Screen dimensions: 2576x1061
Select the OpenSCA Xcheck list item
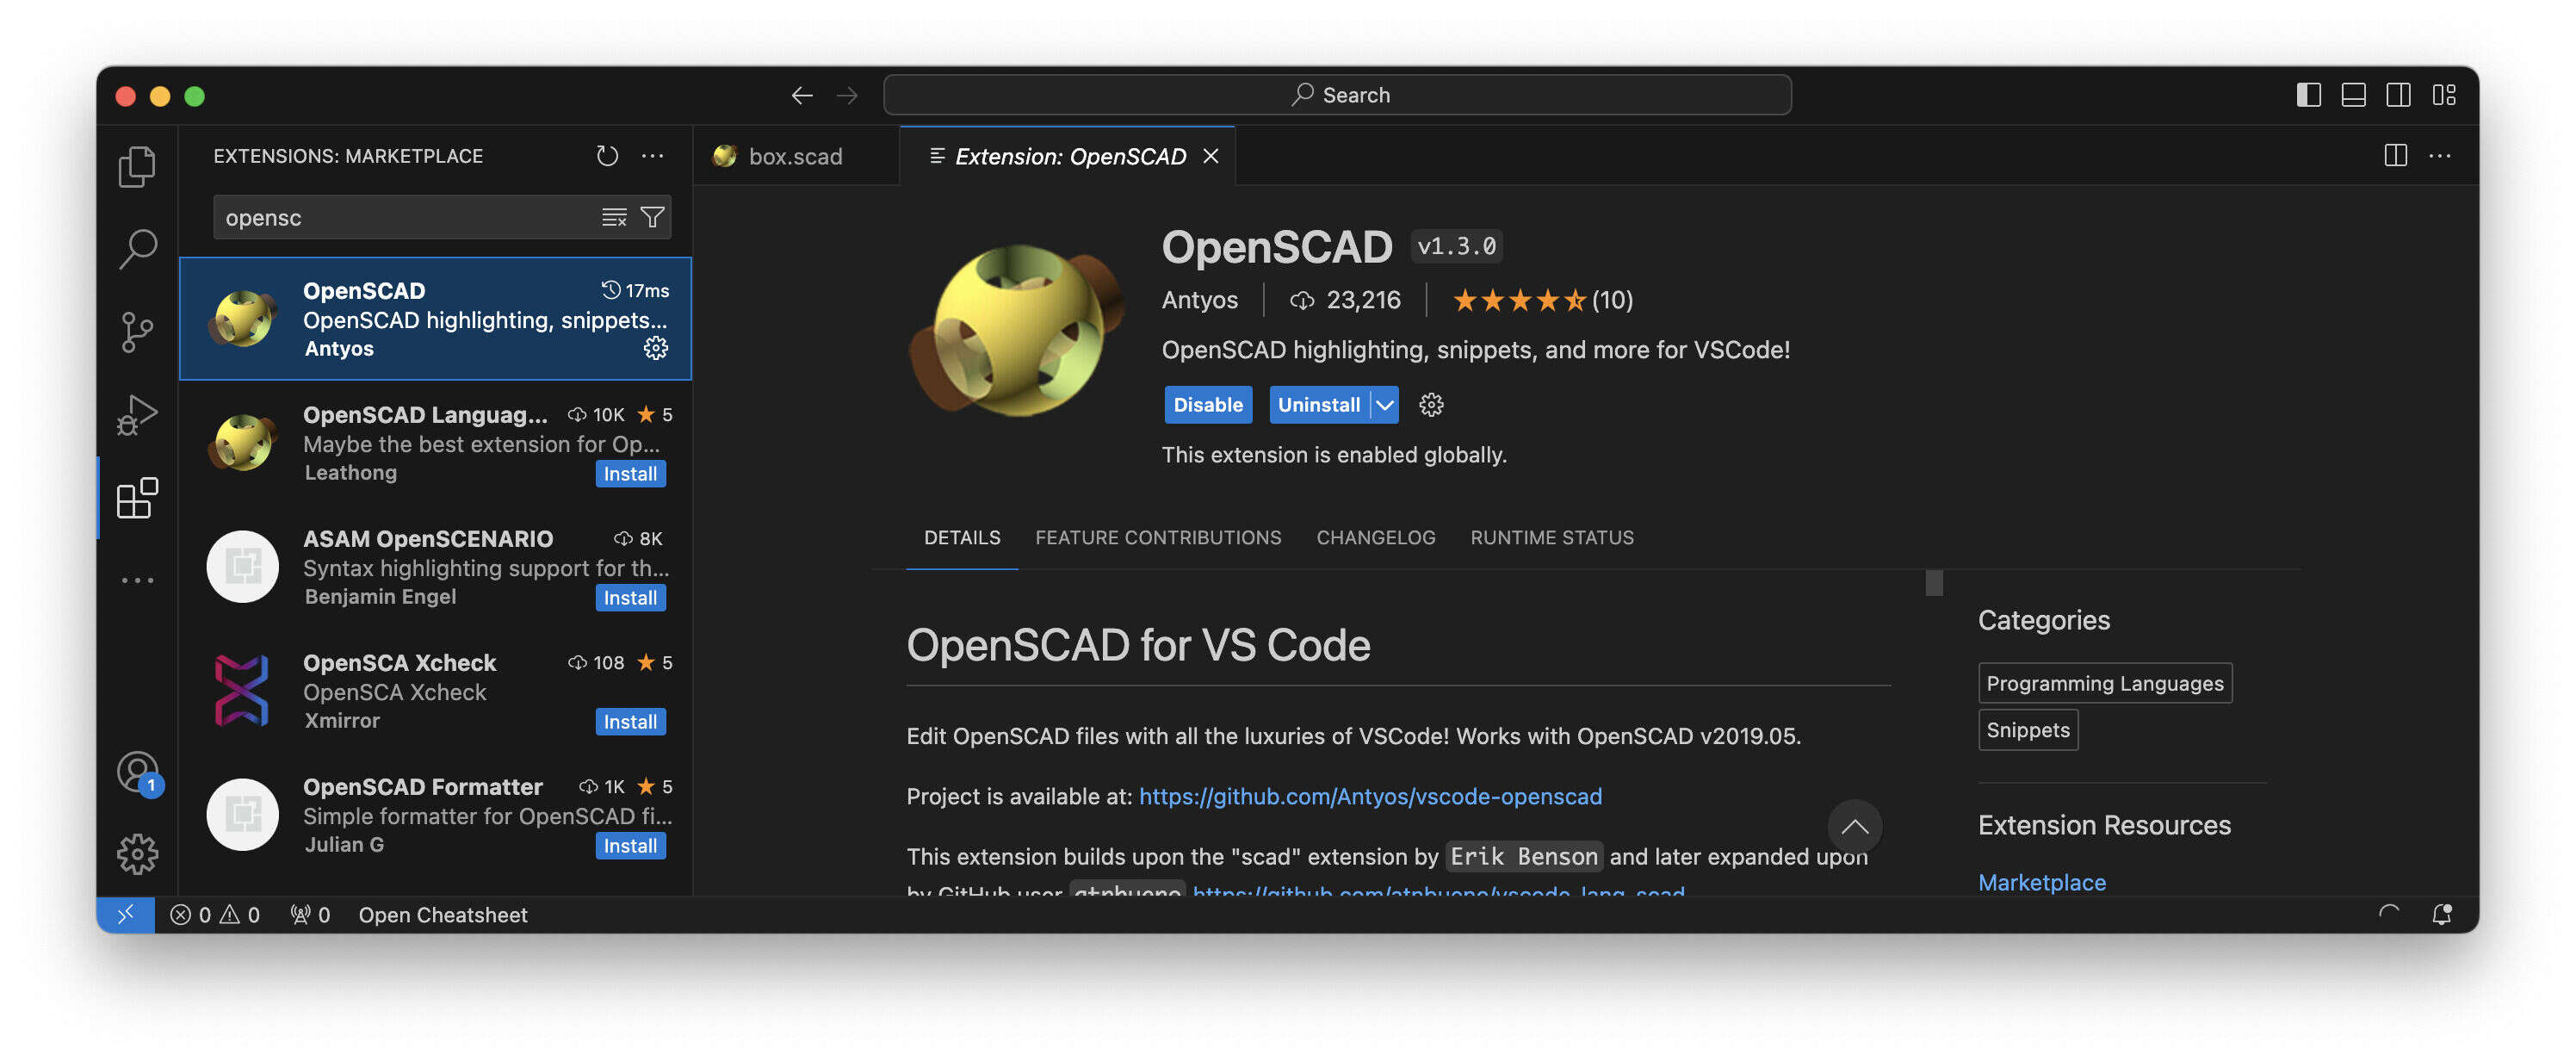(x=435, y=691)
